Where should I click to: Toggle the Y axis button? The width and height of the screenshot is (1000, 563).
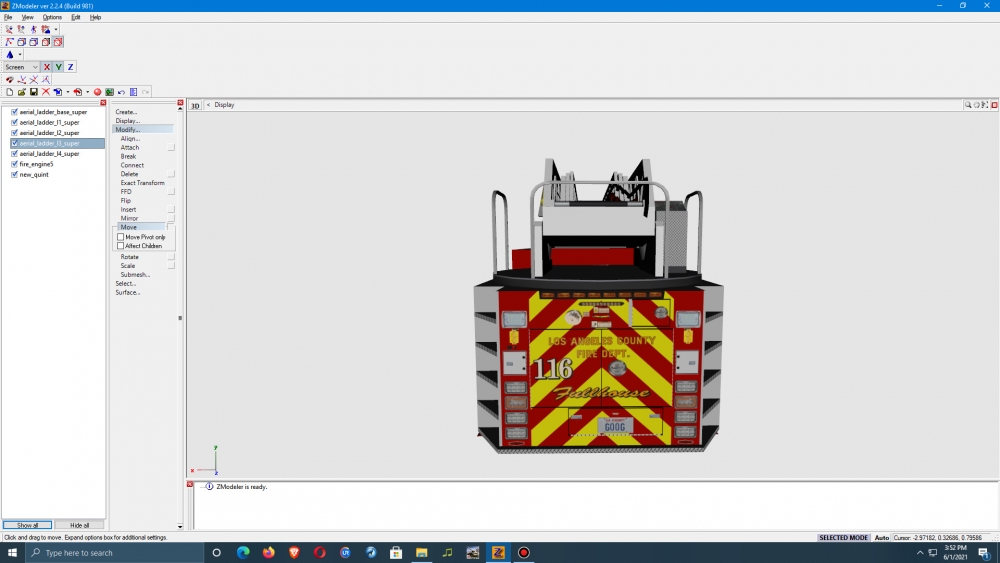pyautogui.click(x=59, y=67)
